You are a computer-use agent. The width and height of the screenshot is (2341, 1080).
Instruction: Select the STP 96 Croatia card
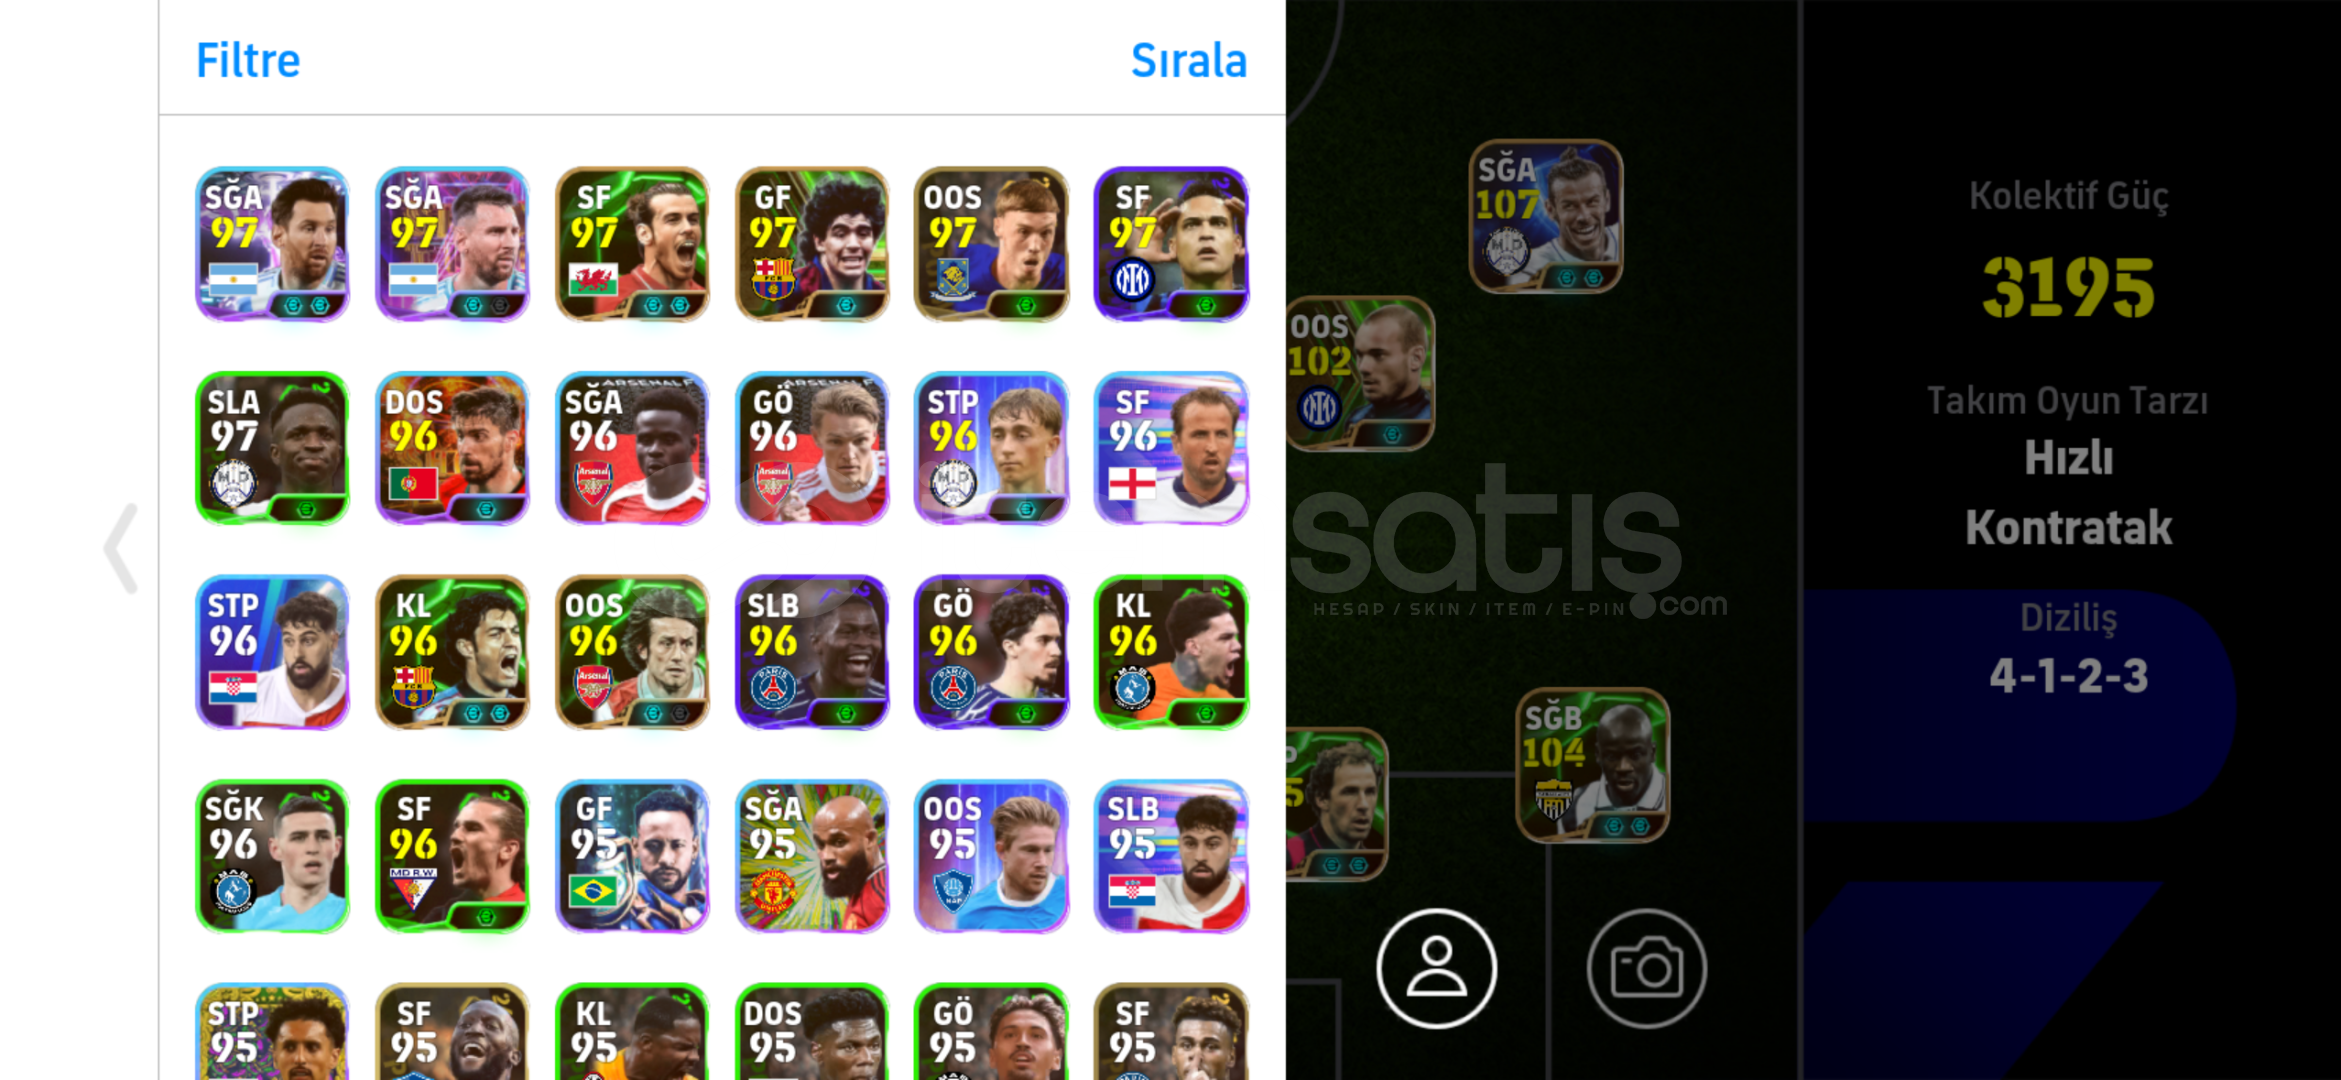click(x=272, y=652)
